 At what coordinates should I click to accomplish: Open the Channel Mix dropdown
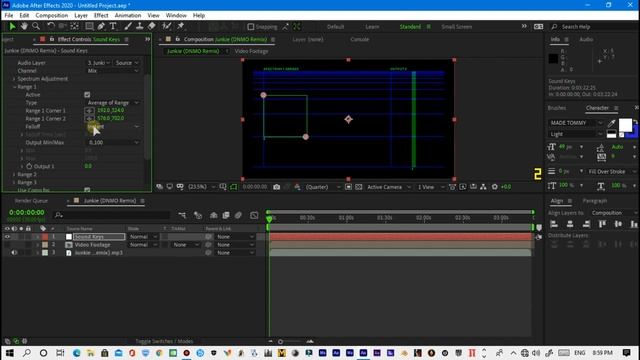click(x=113, y=71)
